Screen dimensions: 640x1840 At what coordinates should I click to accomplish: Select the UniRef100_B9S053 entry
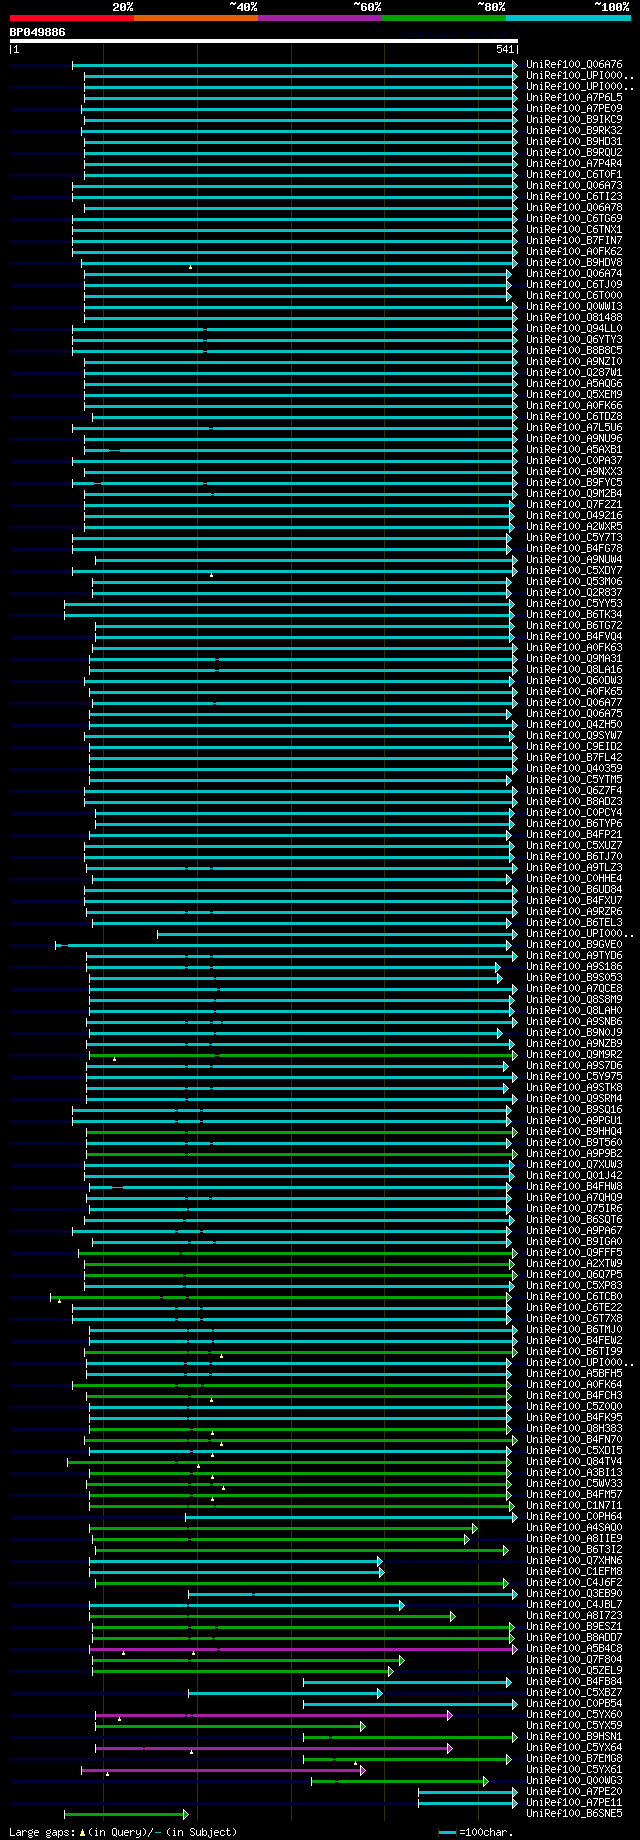(x=574, y=978)
